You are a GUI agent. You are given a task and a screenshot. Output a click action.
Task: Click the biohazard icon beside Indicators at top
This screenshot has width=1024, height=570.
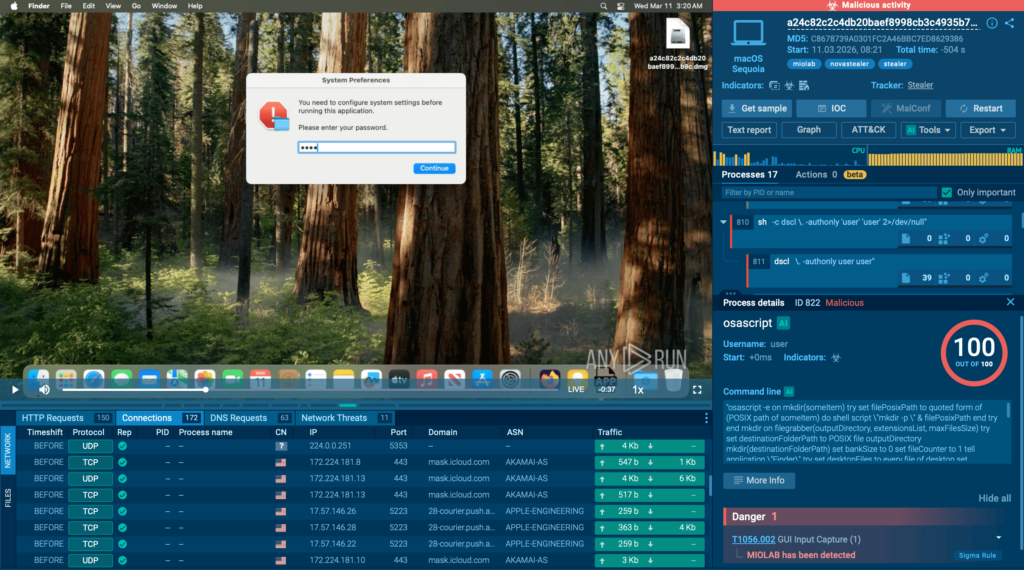tap(789, 86)
